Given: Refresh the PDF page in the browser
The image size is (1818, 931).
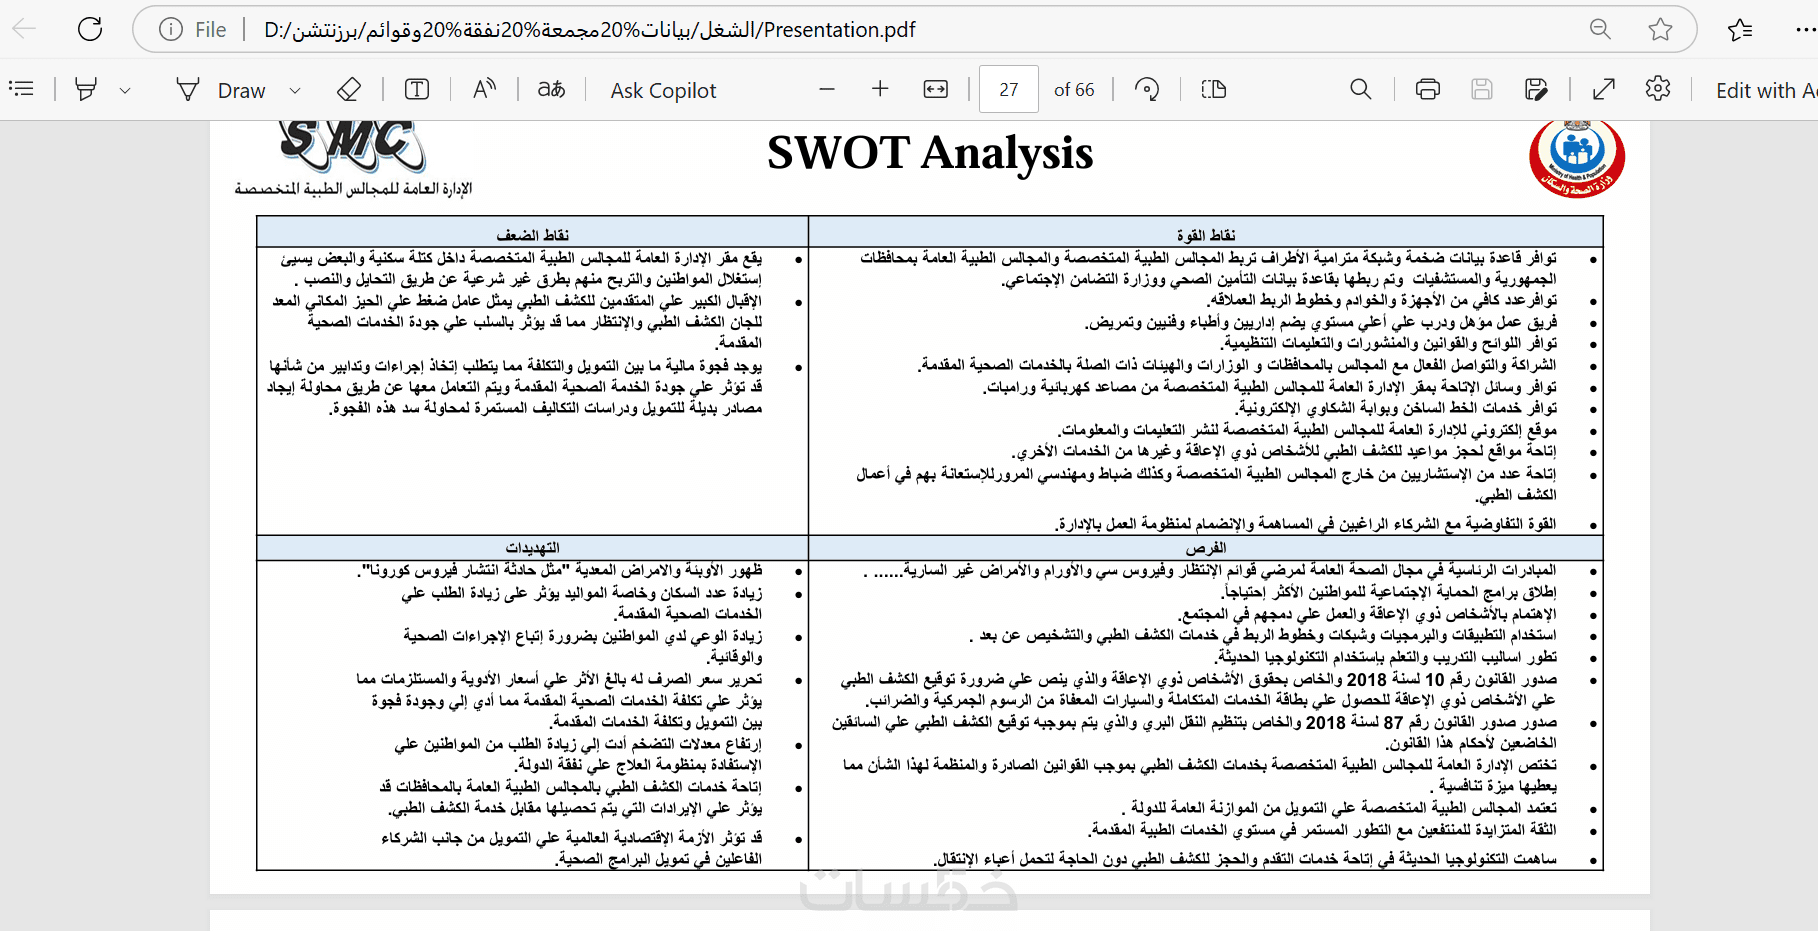Looking at the screenshot, I should coord(90,29).
